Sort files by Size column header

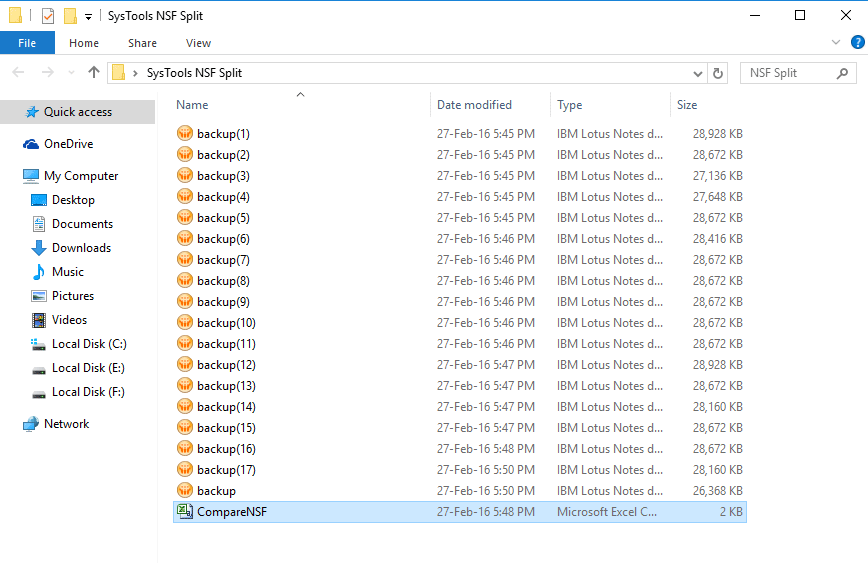[x=687, y=105]
